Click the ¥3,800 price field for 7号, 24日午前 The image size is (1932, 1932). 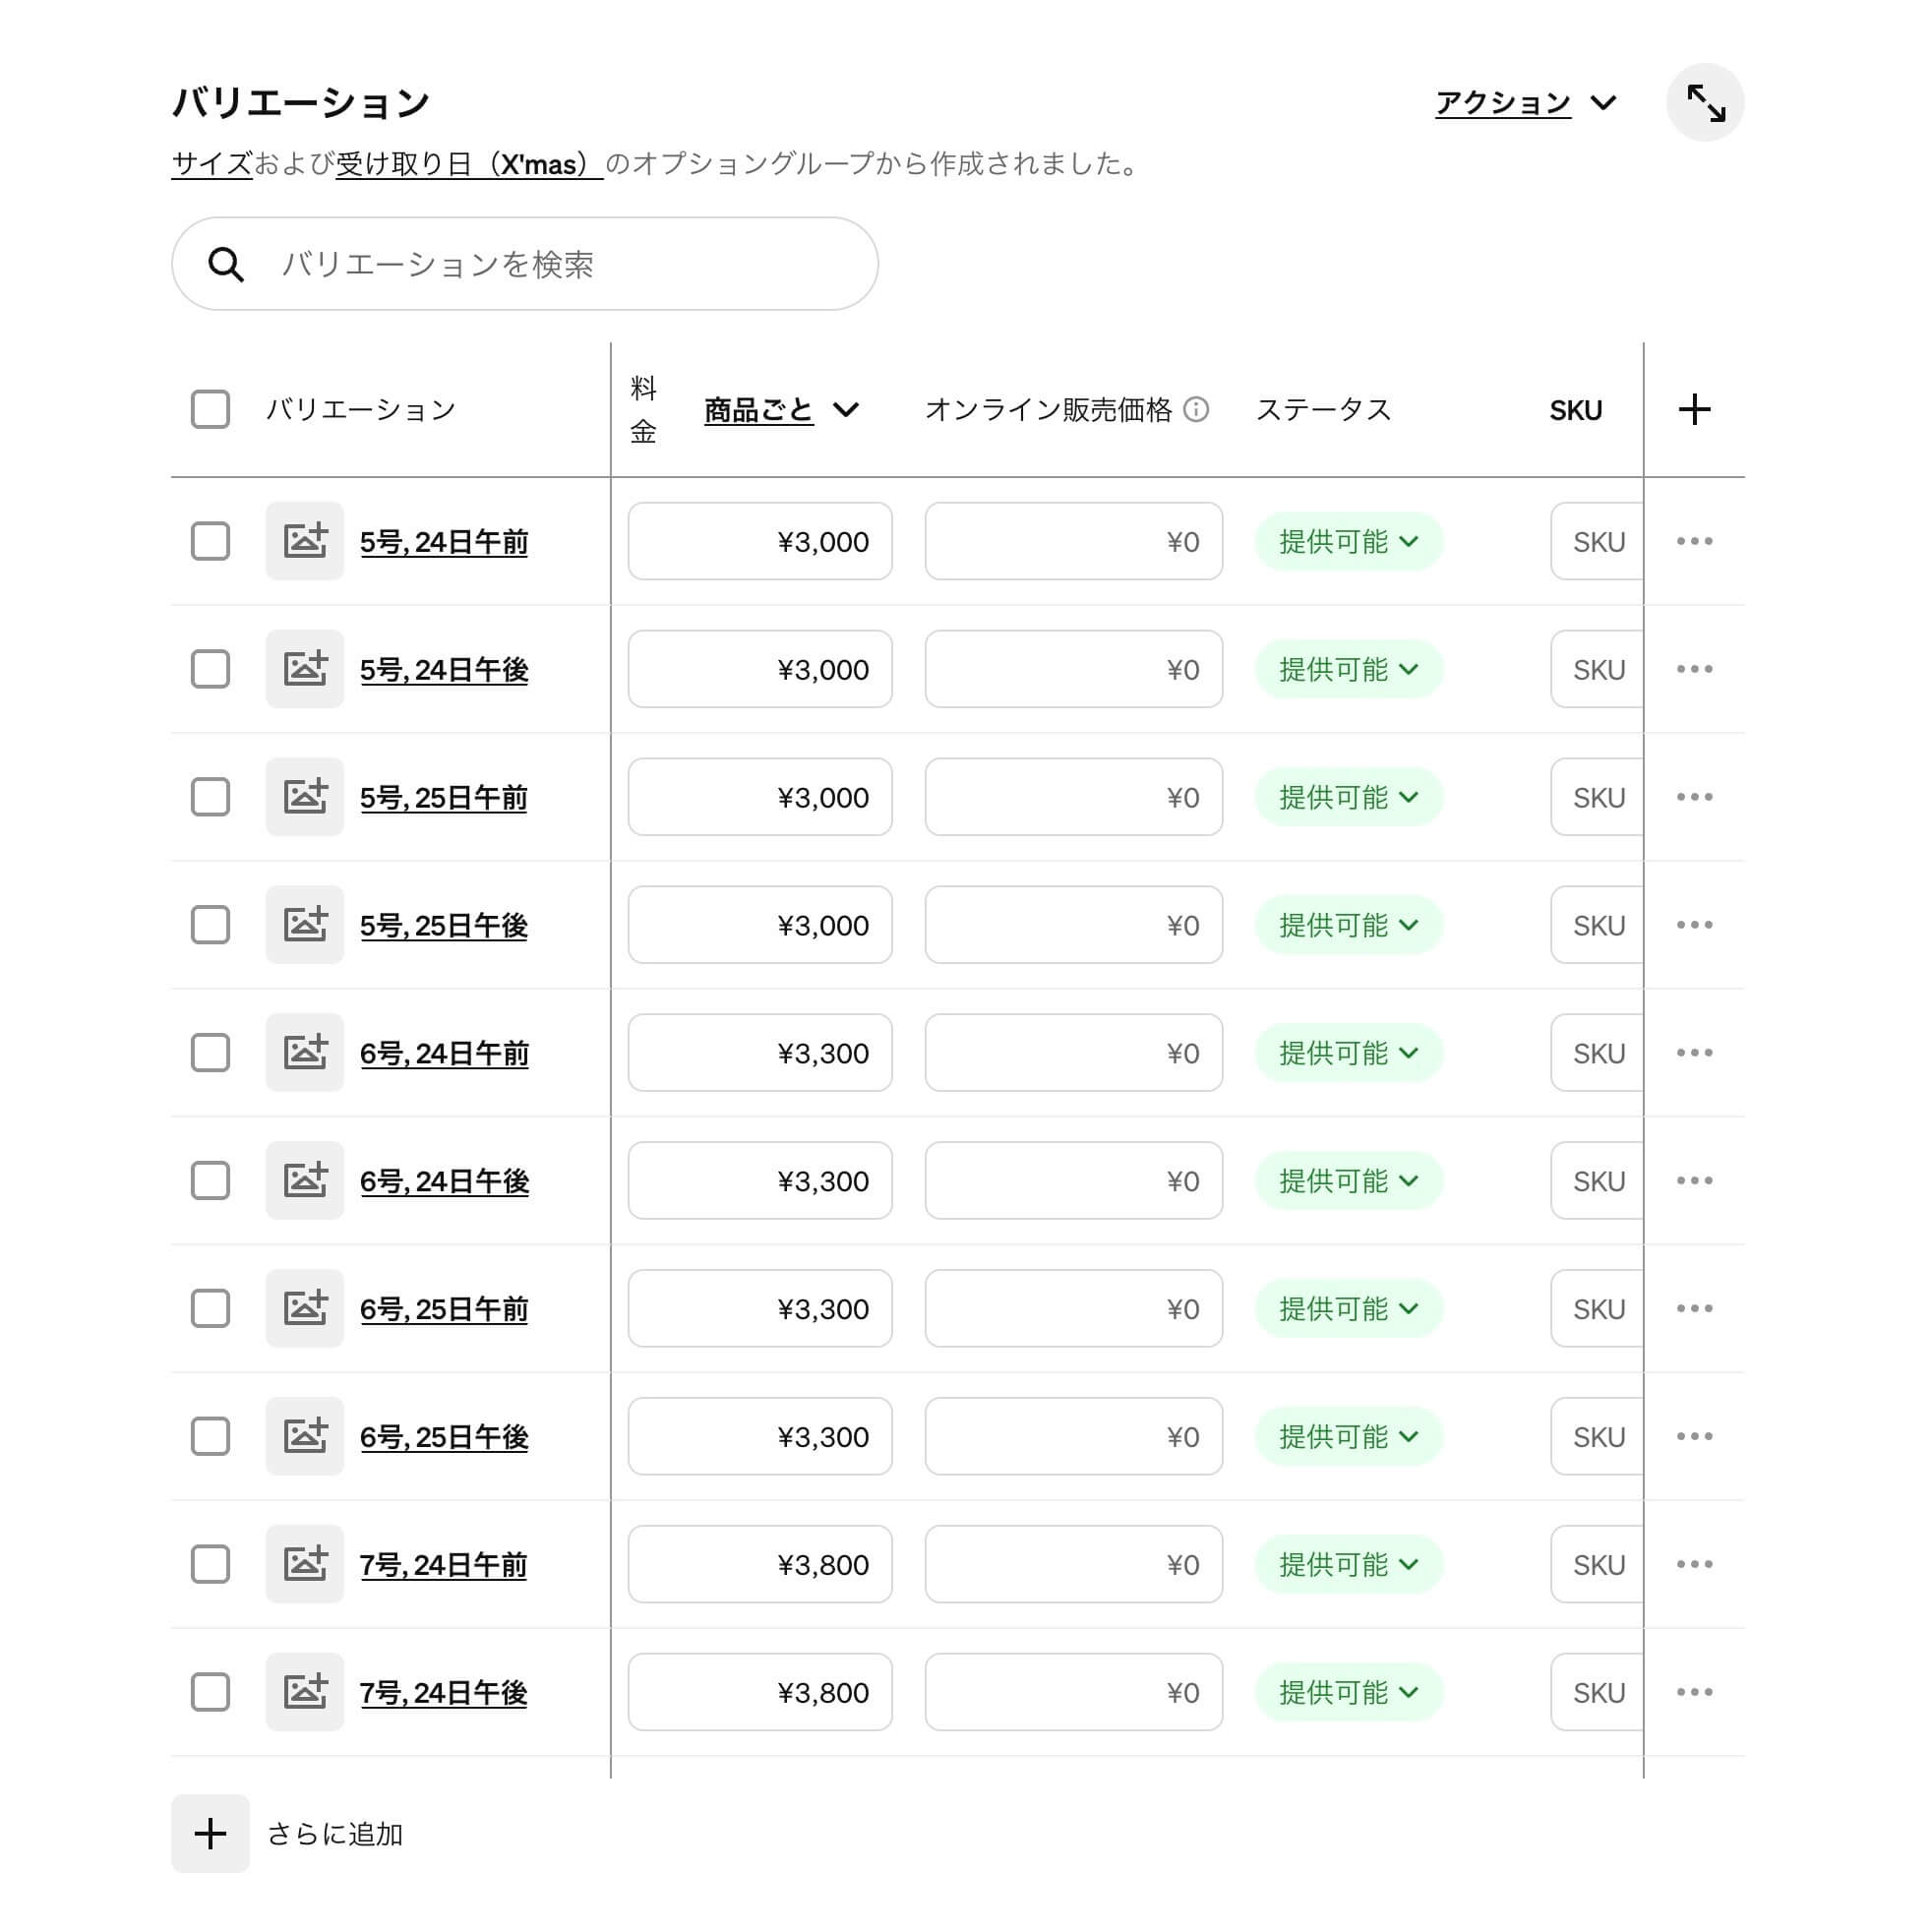(760, 1565)
